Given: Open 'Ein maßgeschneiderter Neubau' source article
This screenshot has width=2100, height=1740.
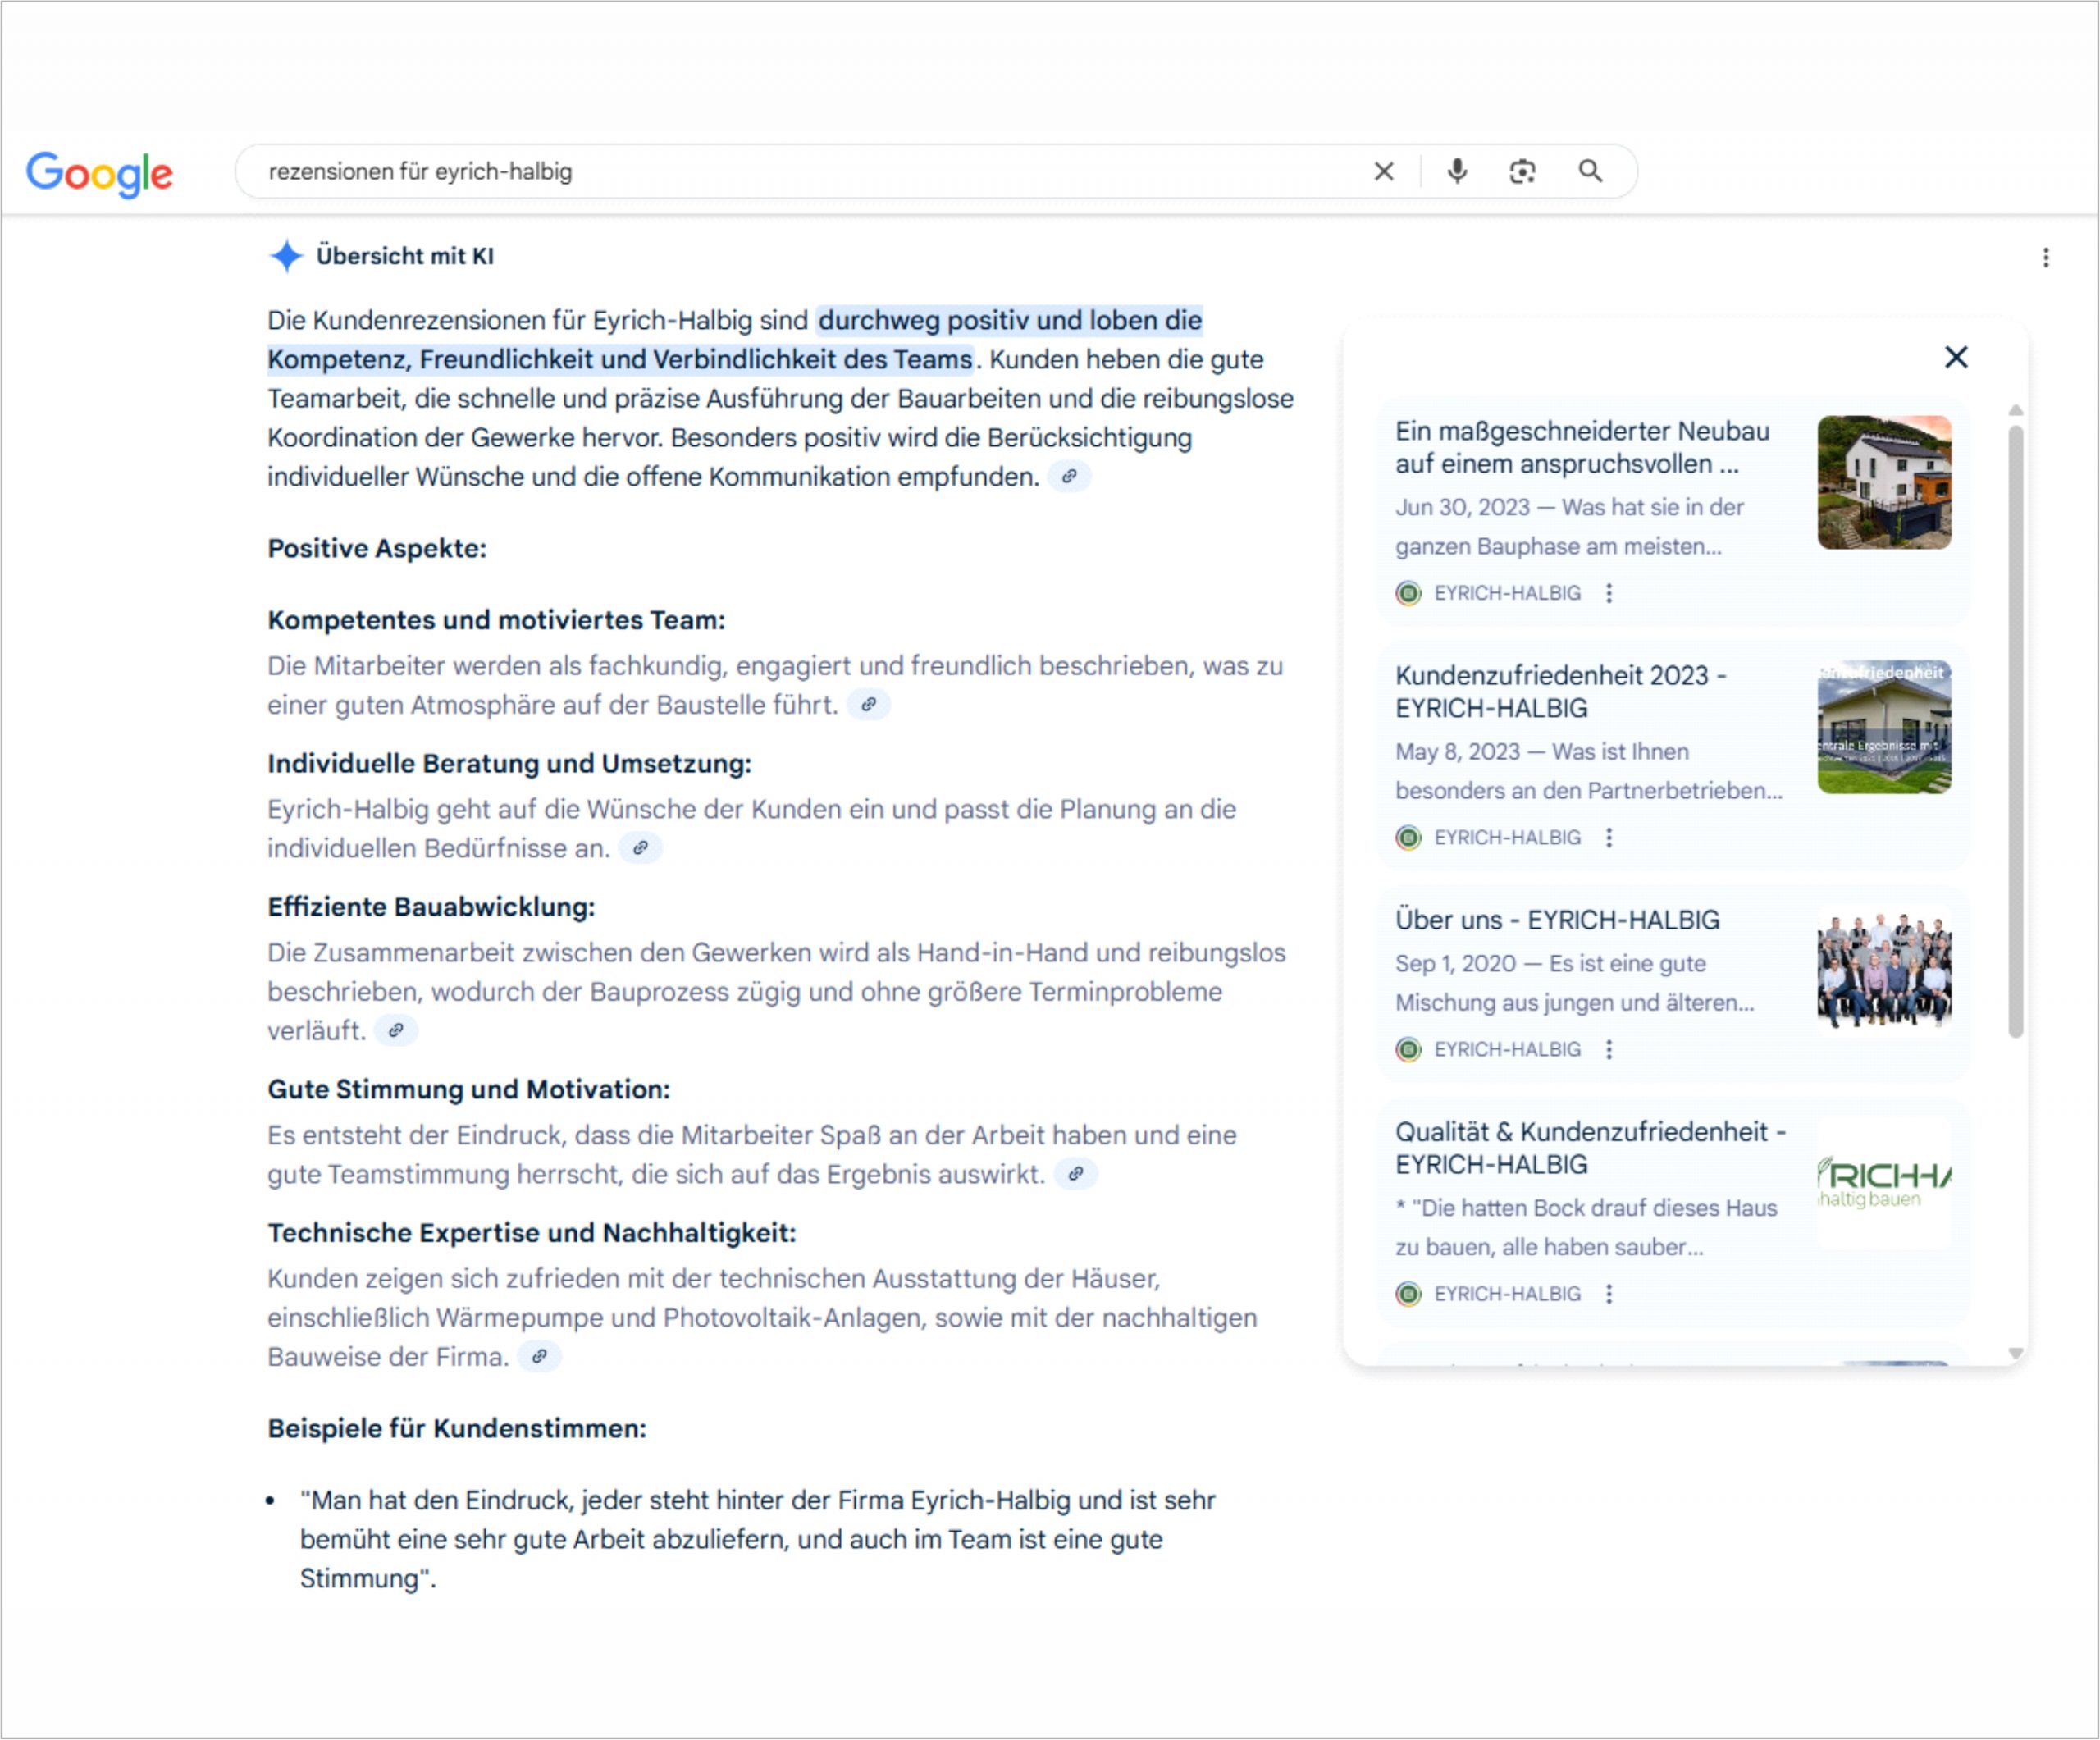Looking at the screenshot, I should coord(1581,447).
